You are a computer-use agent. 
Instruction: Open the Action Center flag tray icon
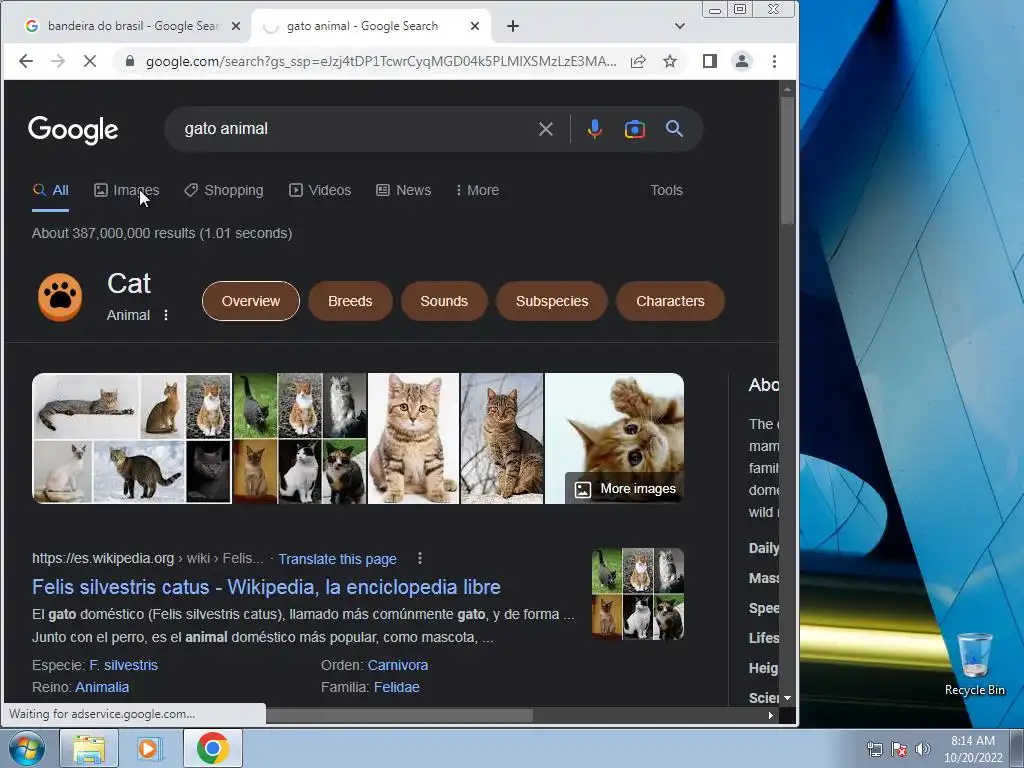click(x=899, y=749)
